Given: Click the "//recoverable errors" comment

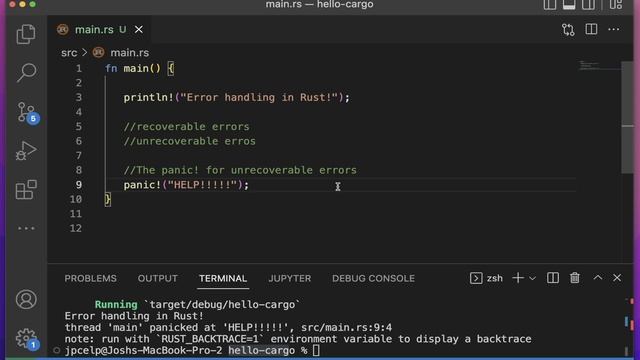Looking at the screenshot, I should pyautogui.click(x=187, y=127).
